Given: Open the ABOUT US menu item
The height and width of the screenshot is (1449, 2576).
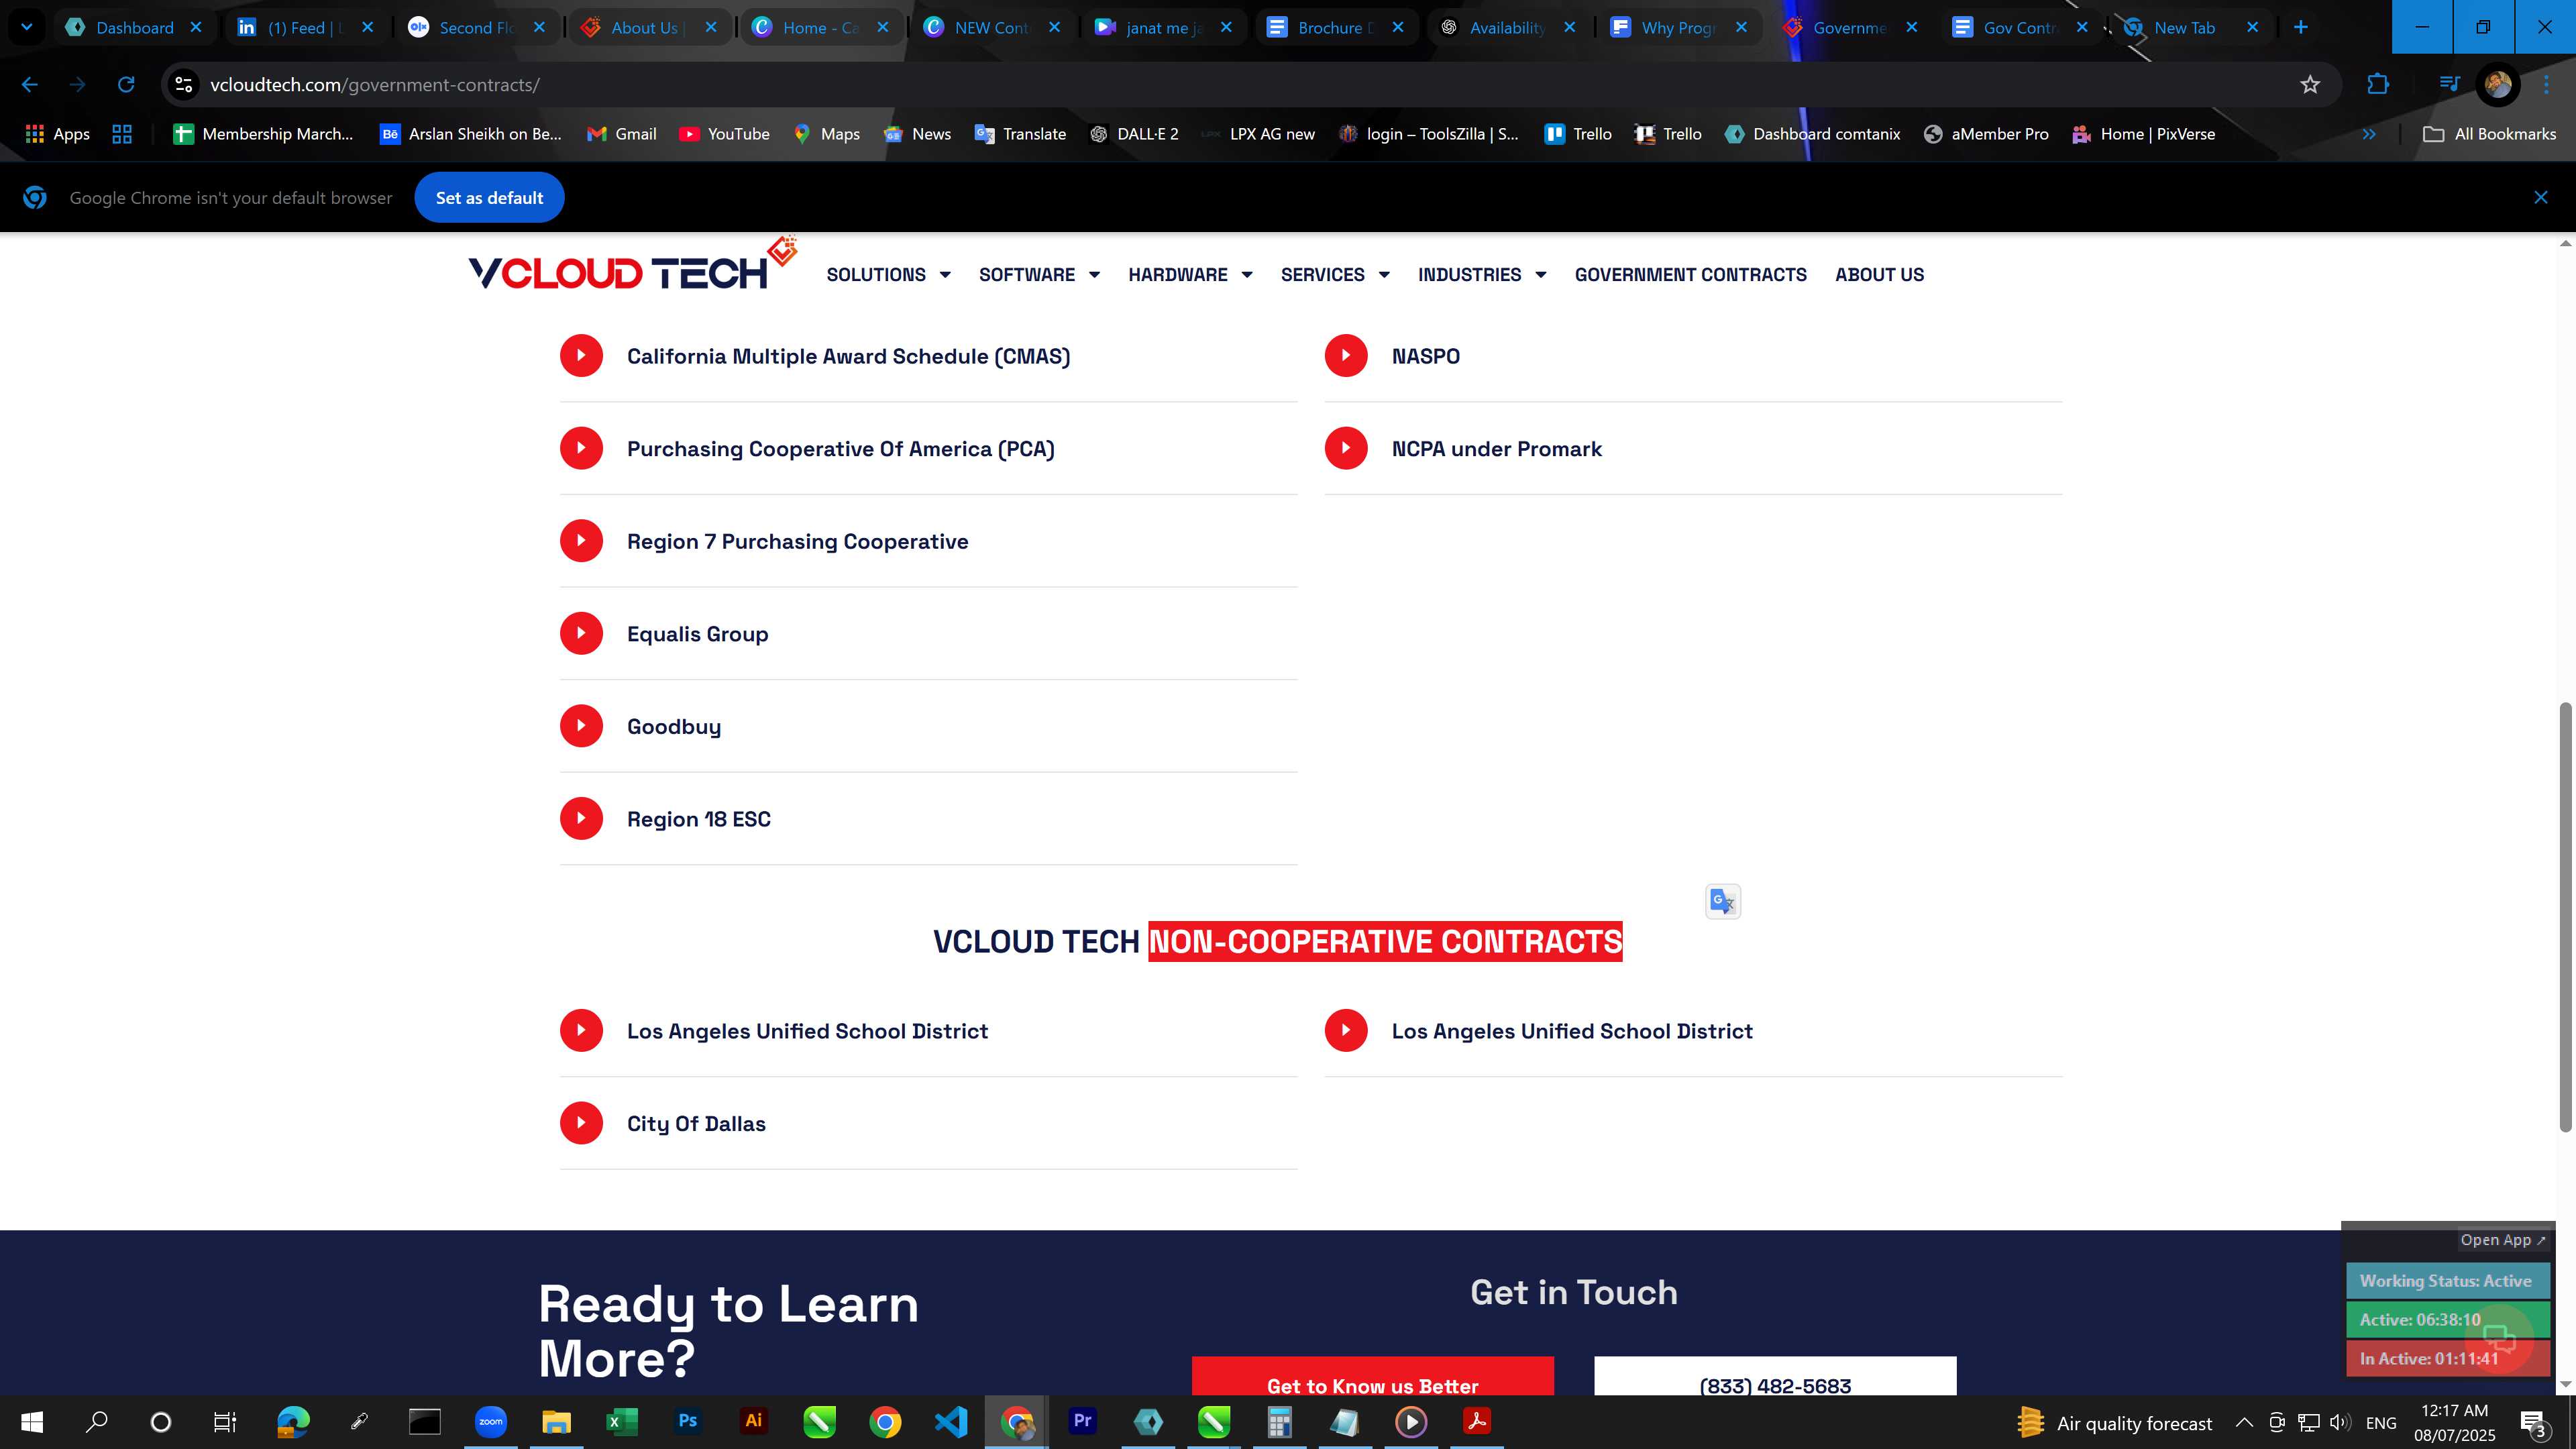Looking at the screenshot, I should click(x=1879, y=274).
